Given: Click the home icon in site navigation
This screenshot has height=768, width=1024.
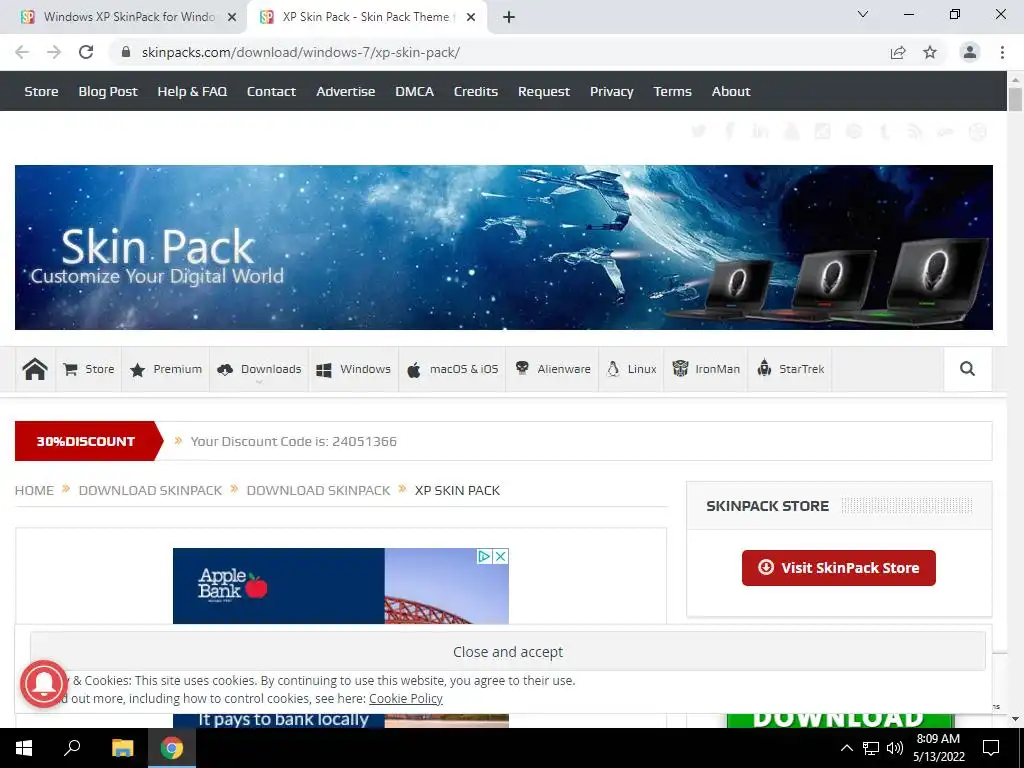Looking at the screenshot, I should click(35, 369).
